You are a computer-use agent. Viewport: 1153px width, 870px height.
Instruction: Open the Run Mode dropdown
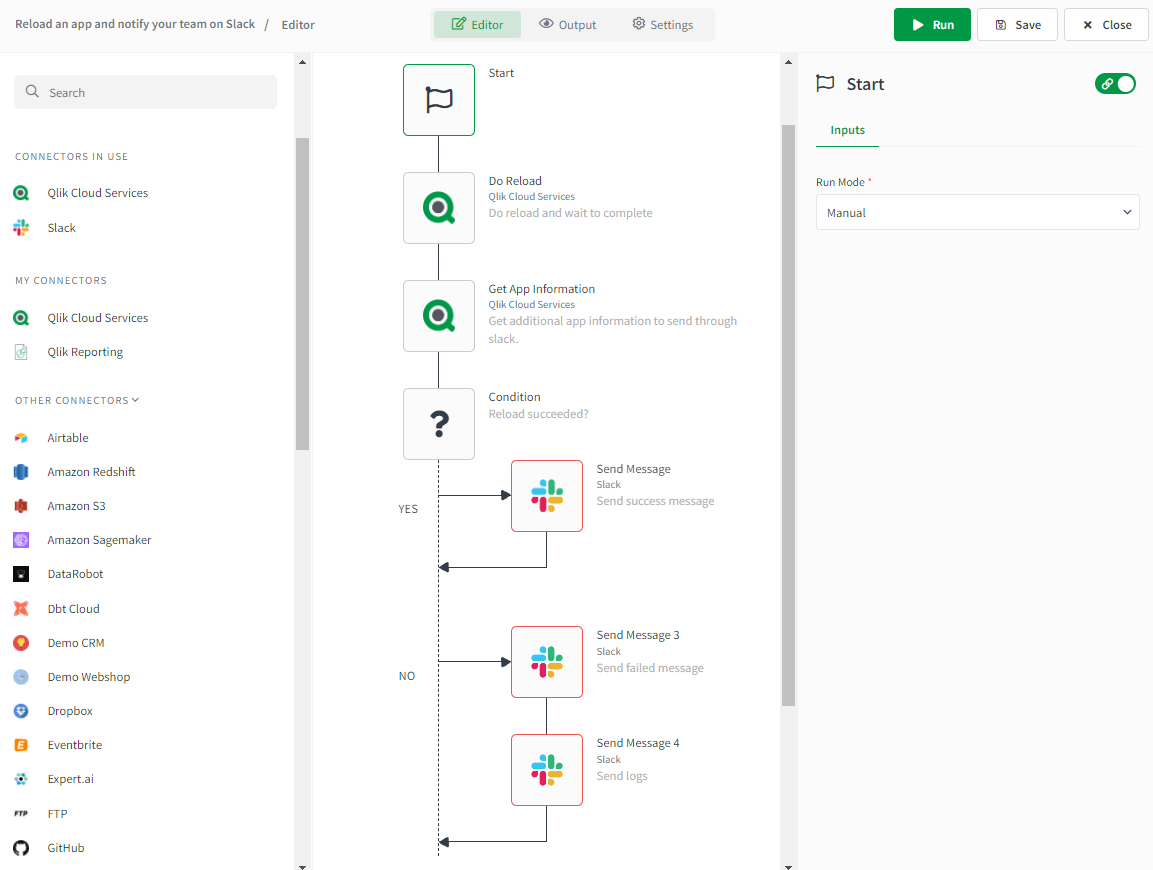977,212
